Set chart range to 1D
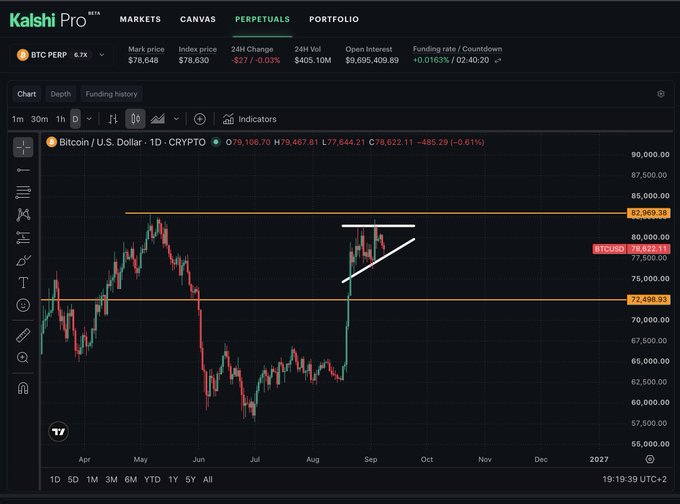 point(55,479)
